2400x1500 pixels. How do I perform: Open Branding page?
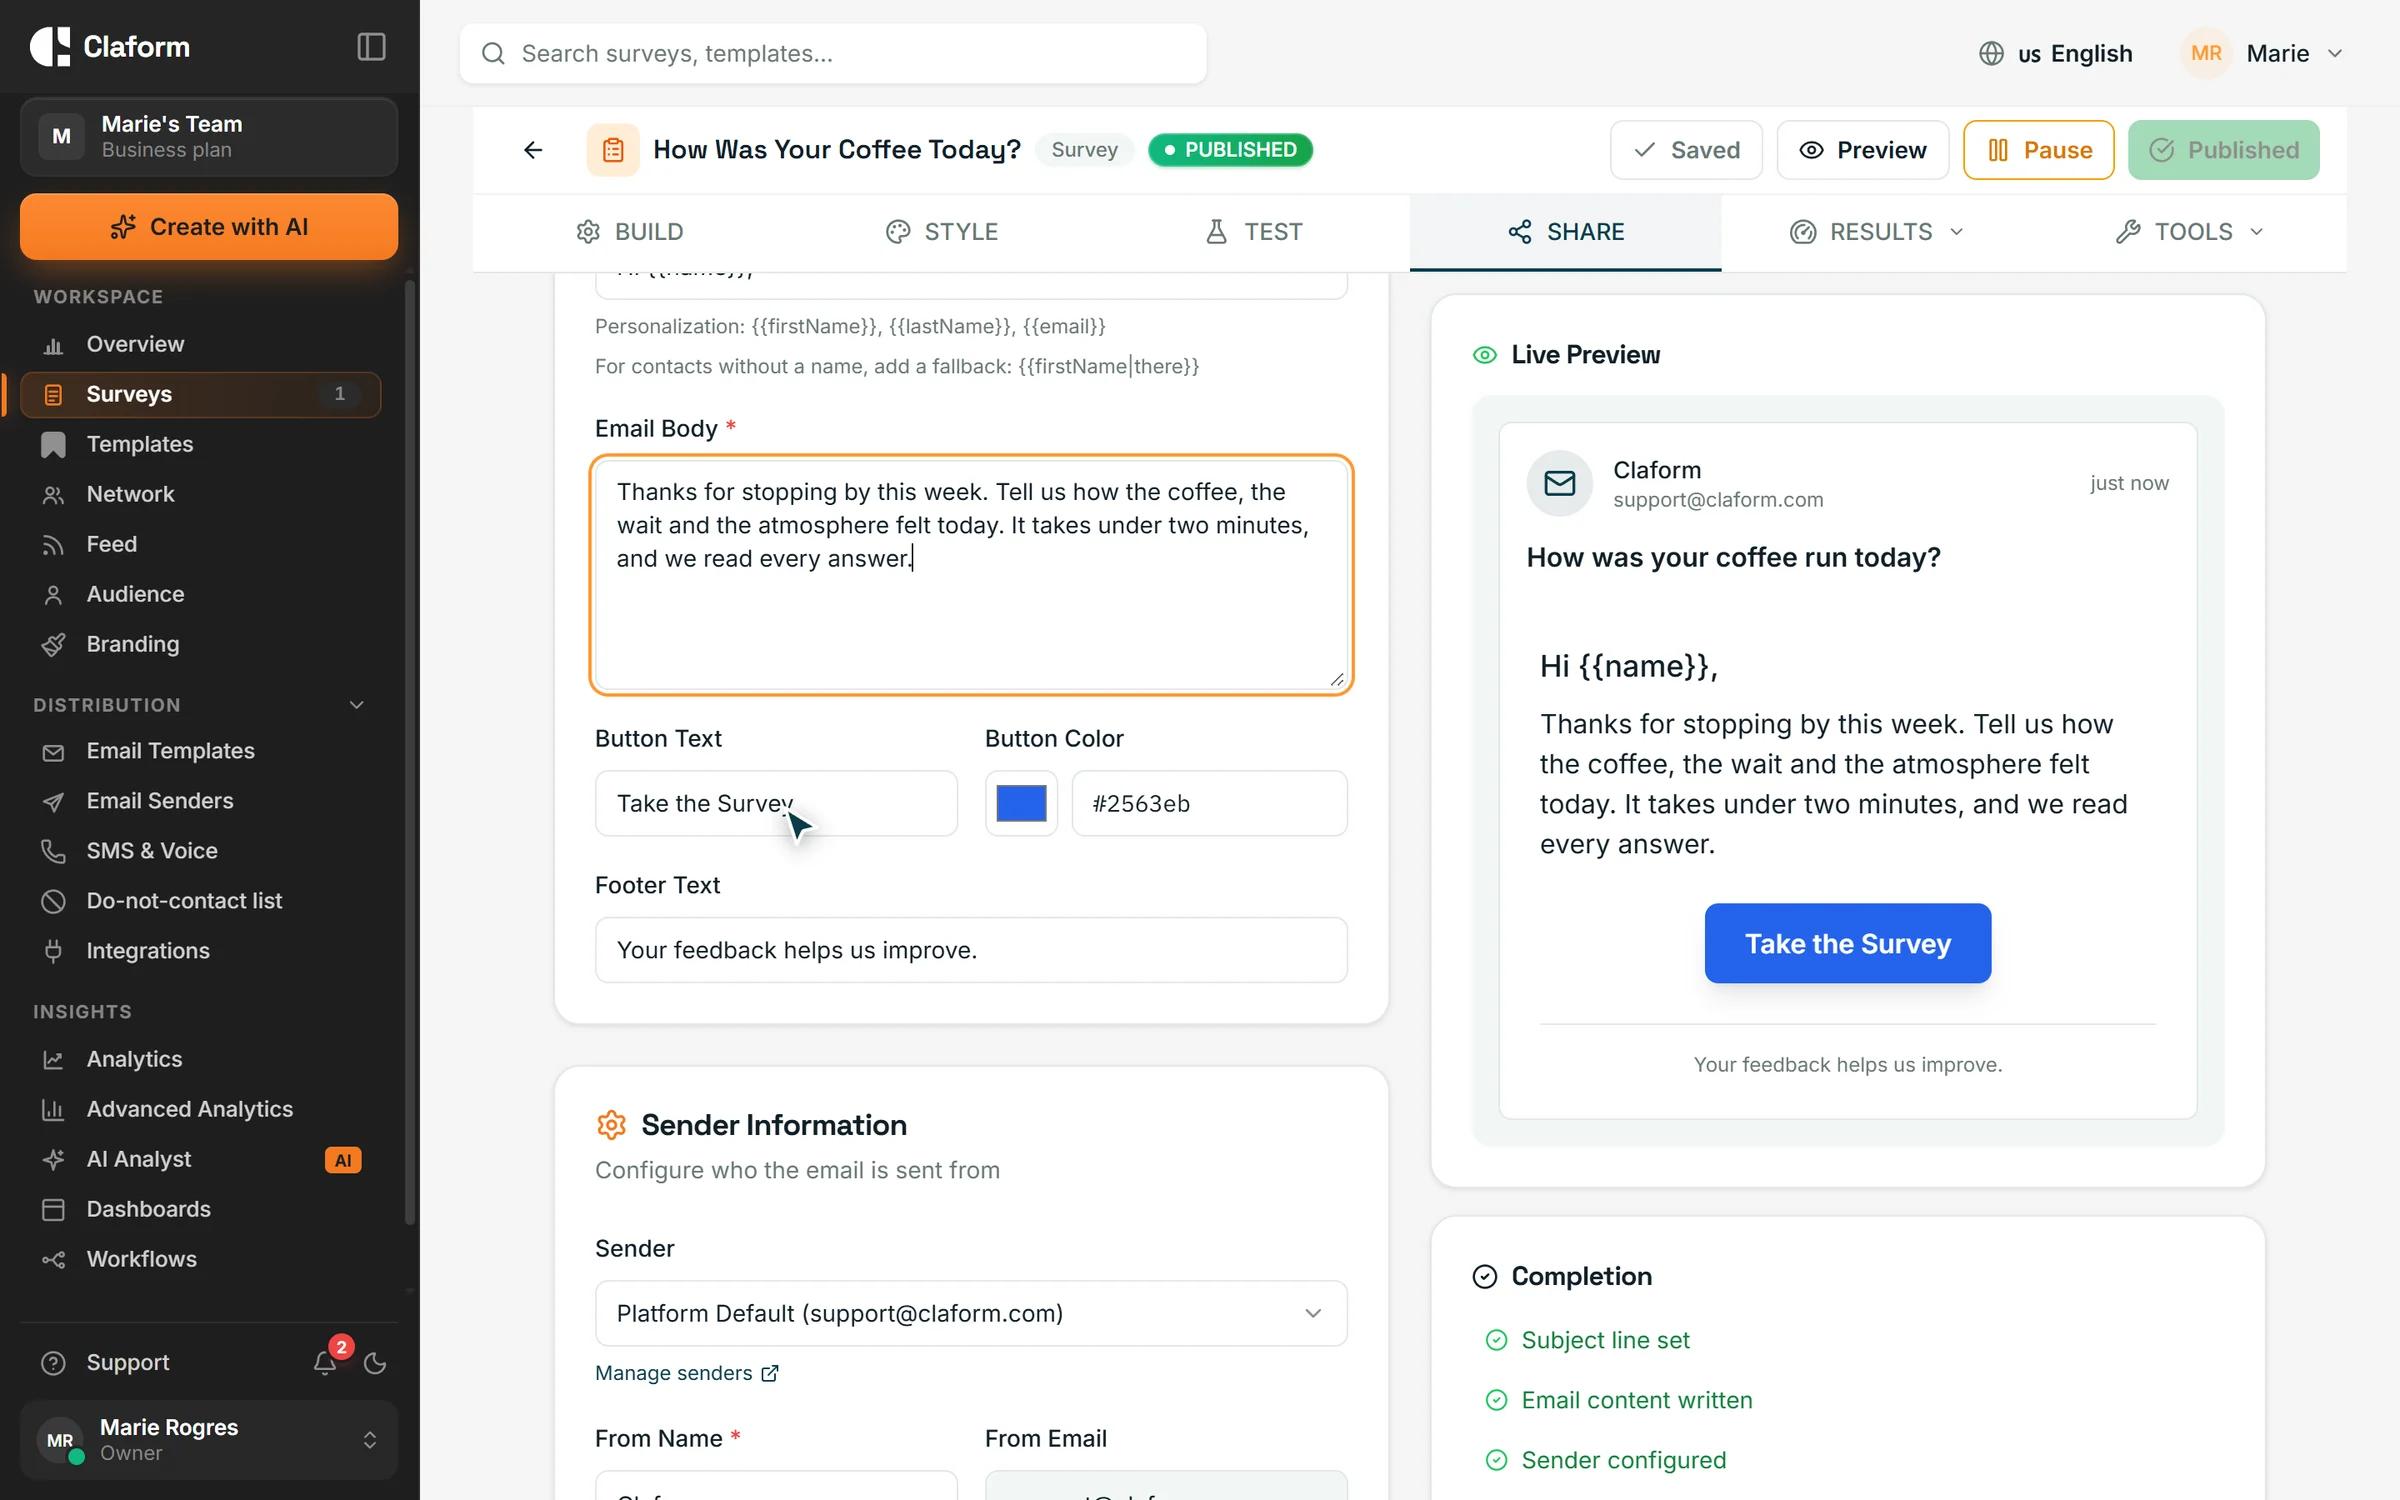pyautogui.click(x=200, y=644)
